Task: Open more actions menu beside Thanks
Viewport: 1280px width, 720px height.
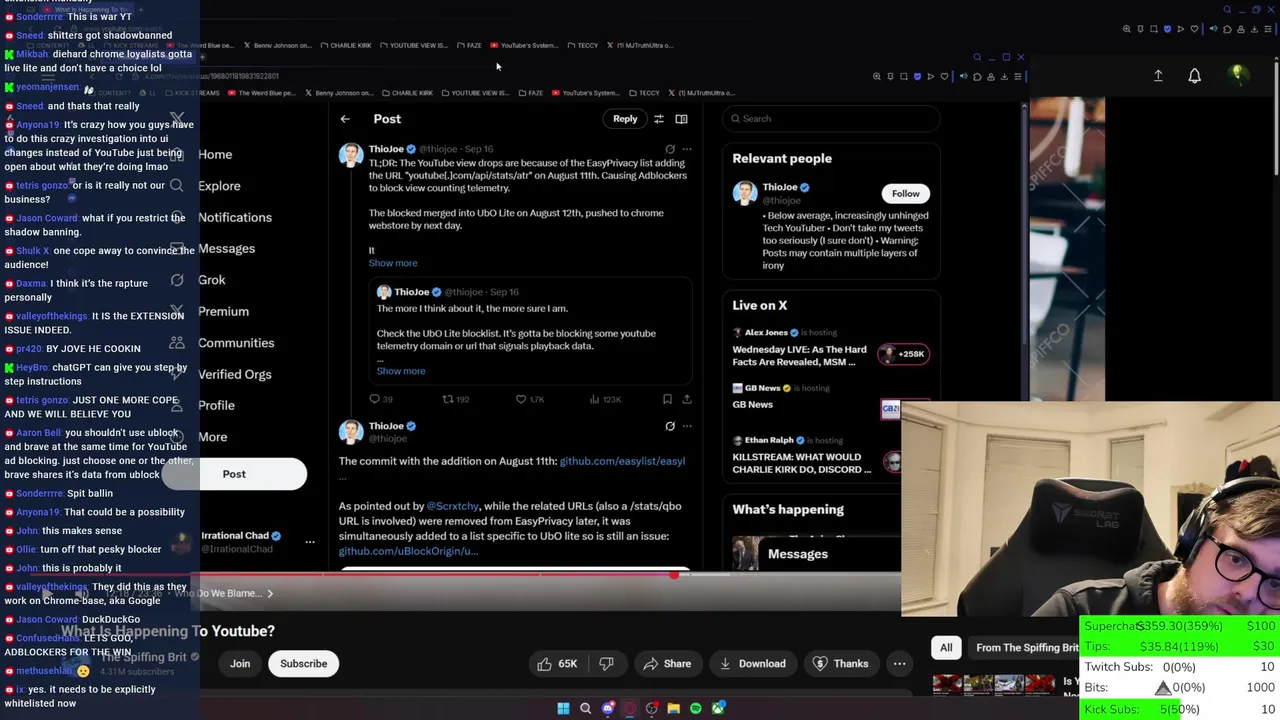Action: pos(899,664)
